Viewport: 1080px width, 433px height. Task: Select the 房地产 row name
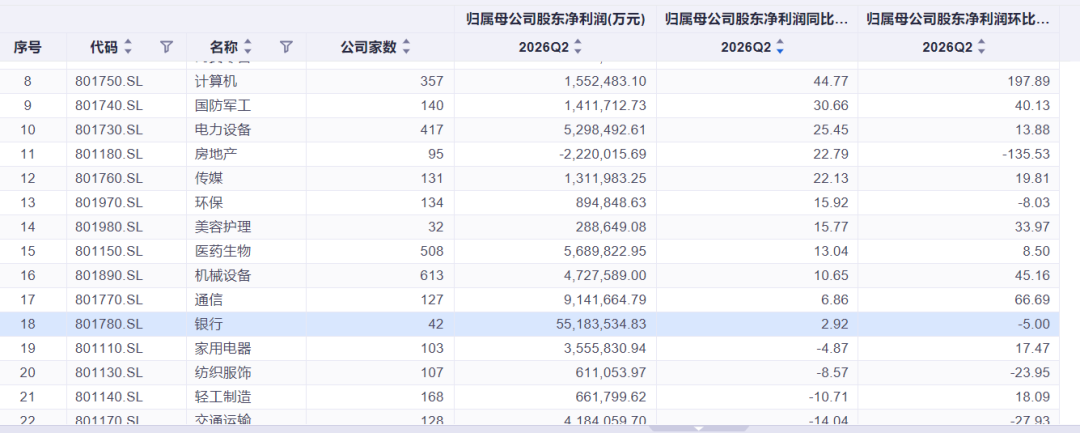[x=216, y=154]
